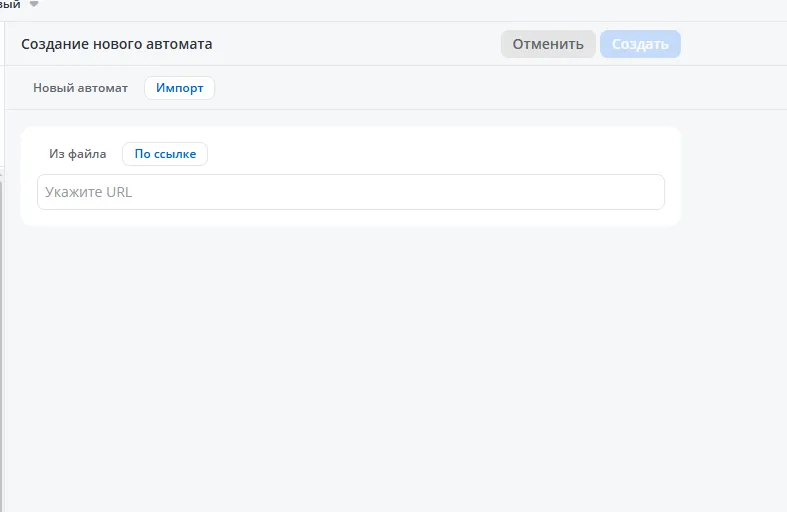The image size is (787, 512).
Task: Click the Создание нового автомата heading
Action: point(116,44)
